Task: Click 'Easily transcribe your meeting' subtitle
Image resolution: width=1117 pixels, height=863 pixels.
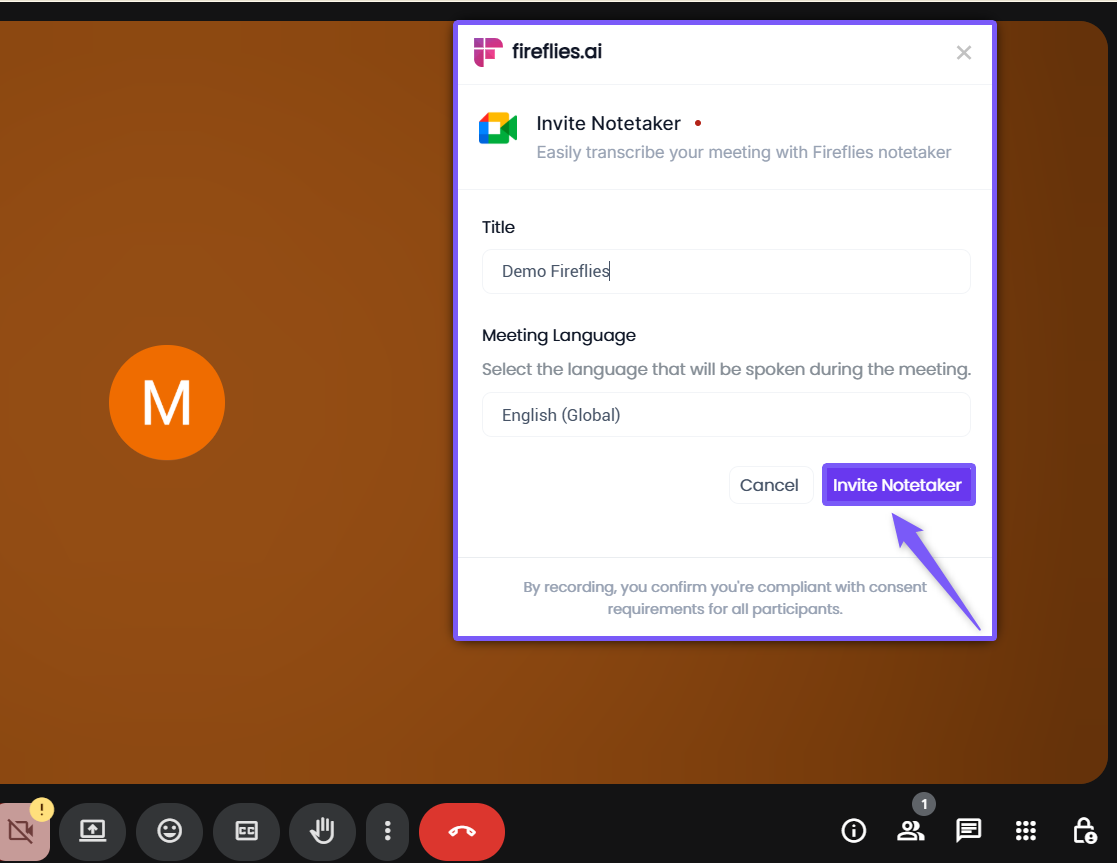Action: [744, 153]
